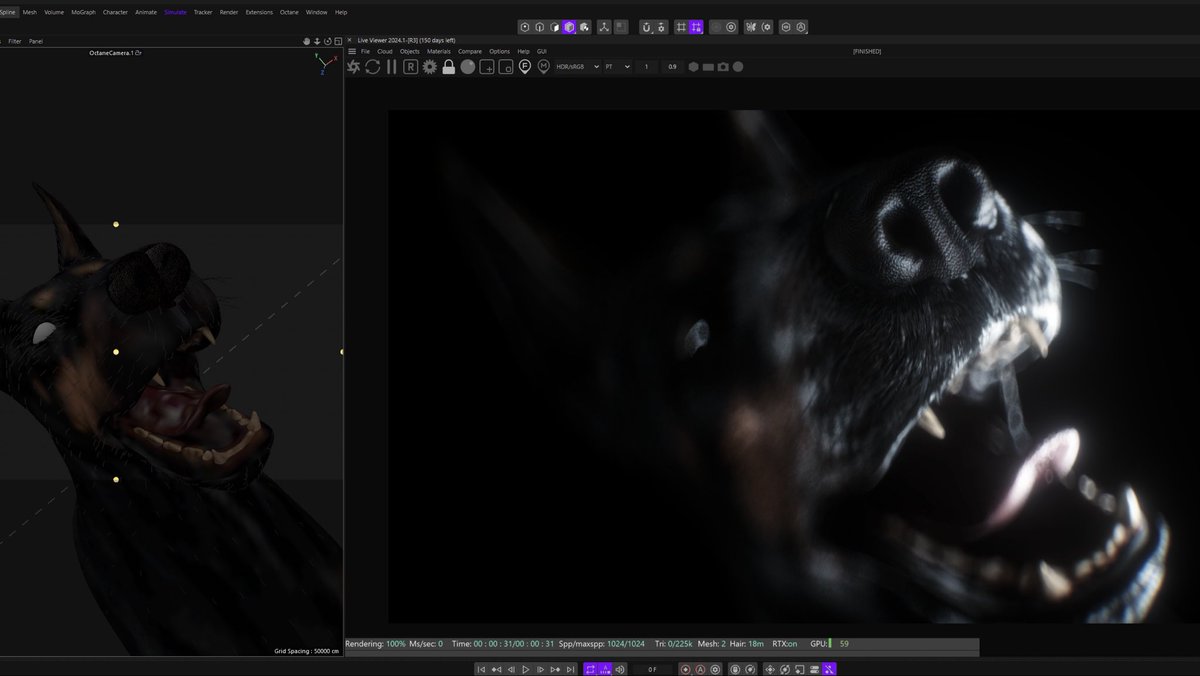Pause the Live Viewer render
This screenshot has width=1200, height=676.
(x=391, y=67)
